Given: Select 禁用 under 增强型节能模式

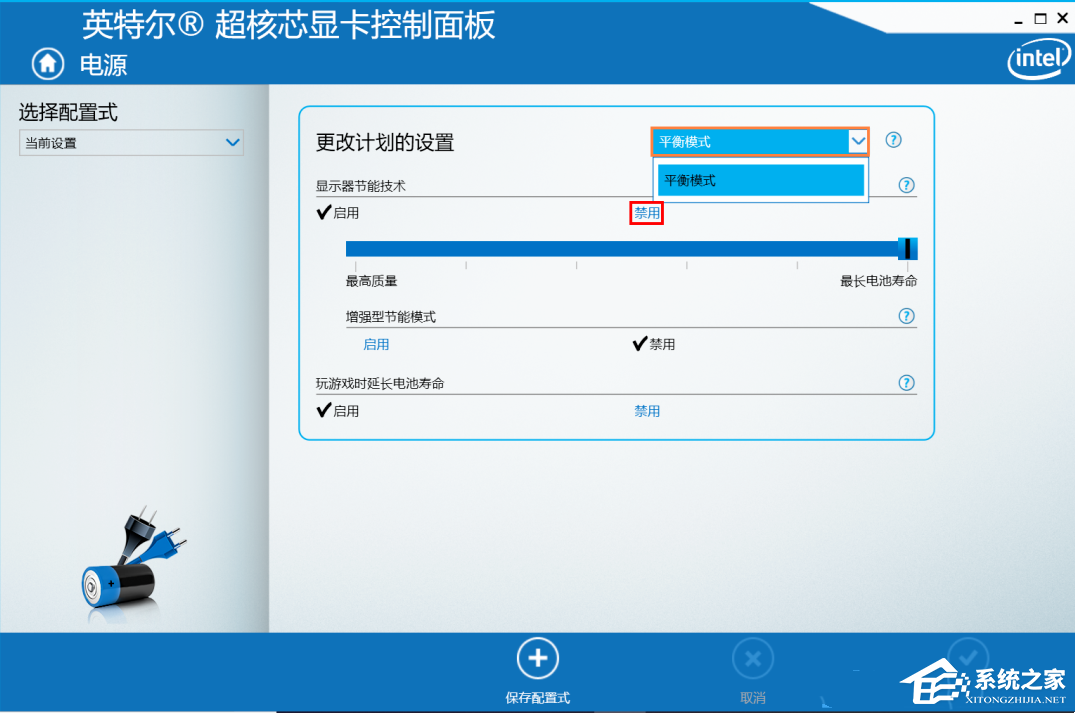Looking at the screenshot, I should point(654,344).
